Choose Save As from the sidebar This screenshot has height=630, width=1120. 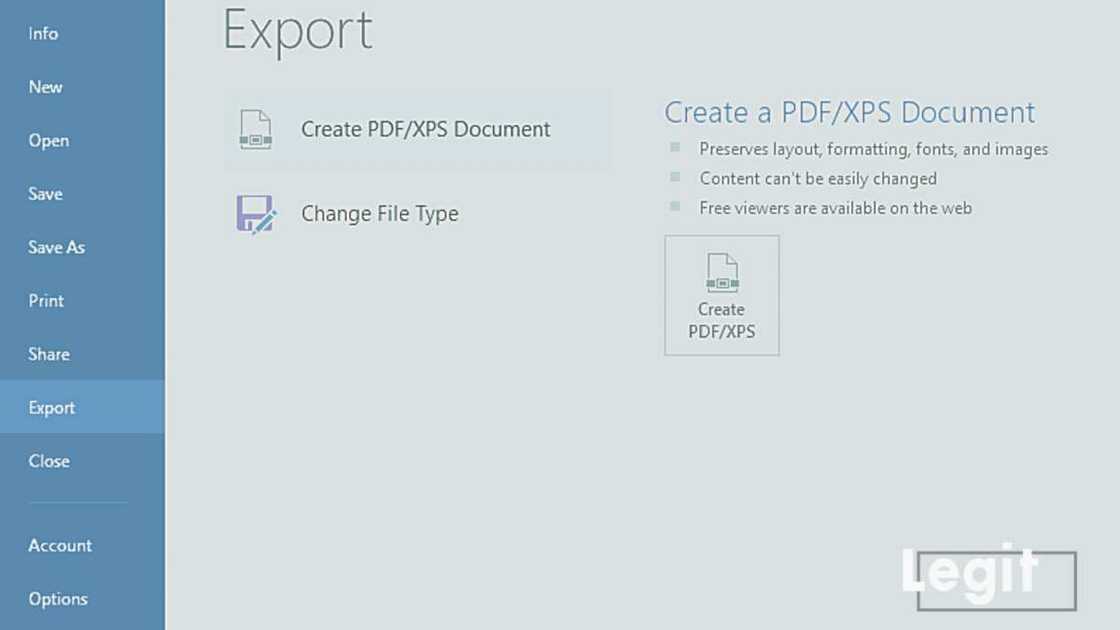tap(56, 247)
